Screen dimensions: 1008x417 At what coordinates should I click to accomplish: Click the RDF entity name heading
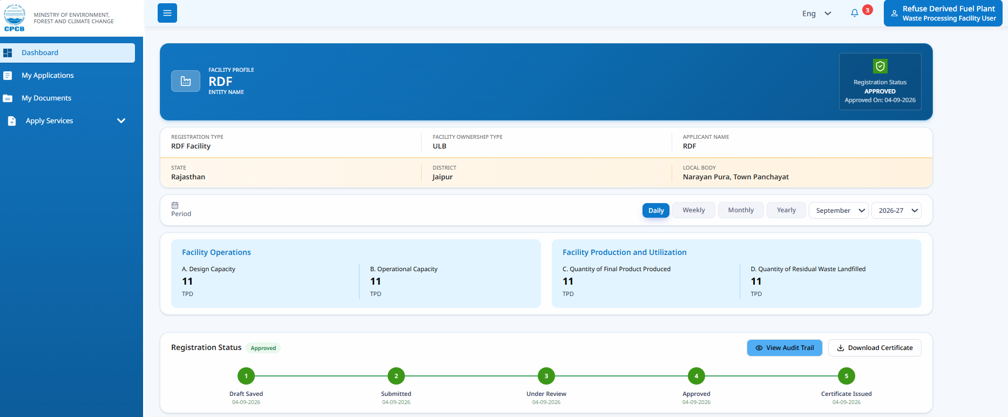tap(220, 82)
